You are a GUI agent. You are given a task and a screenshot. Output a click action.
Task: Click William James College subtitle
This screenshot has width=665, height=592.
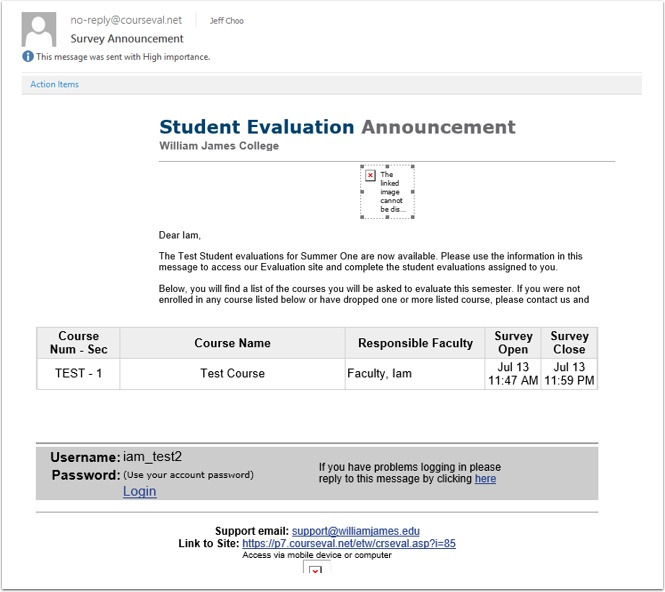point(219,145)
